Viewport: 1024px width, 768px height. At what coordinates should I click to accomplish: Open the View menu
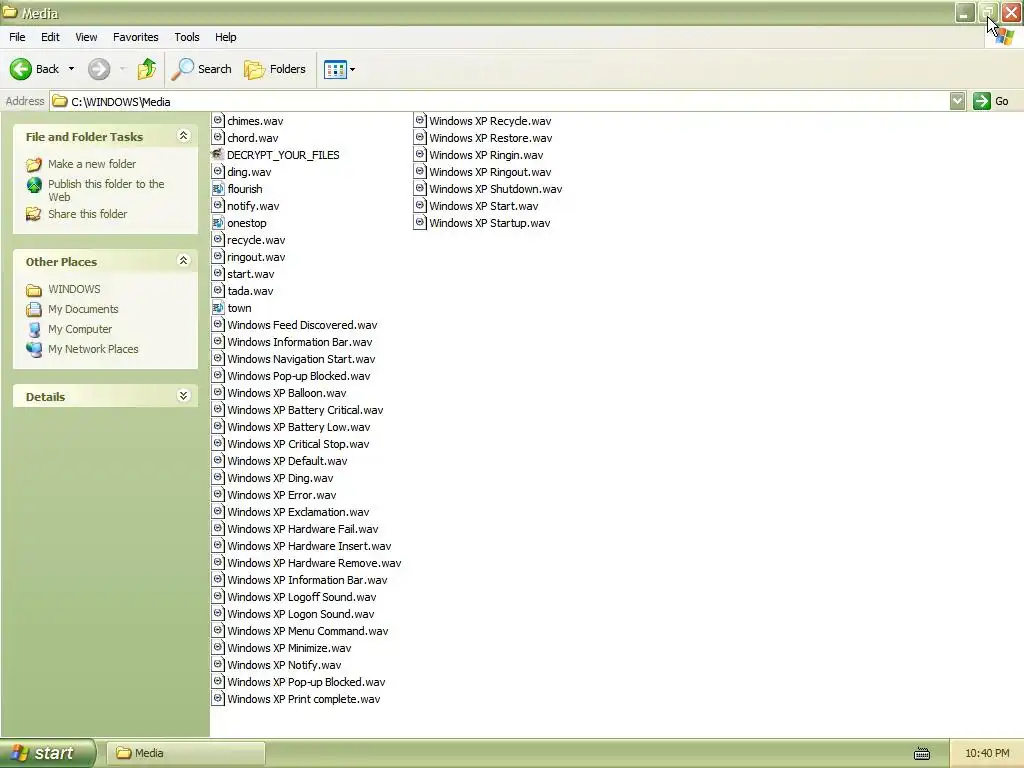(x=86, y=37)
